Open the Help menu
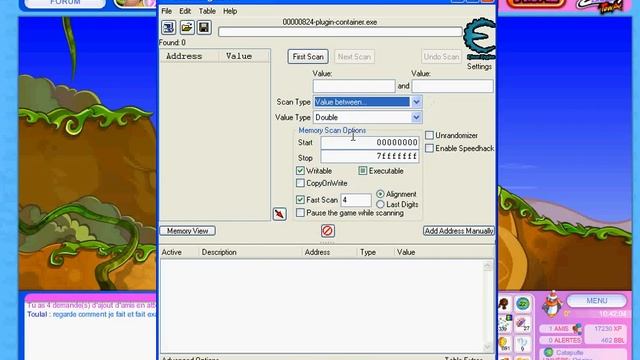 [x=230, y=11]
